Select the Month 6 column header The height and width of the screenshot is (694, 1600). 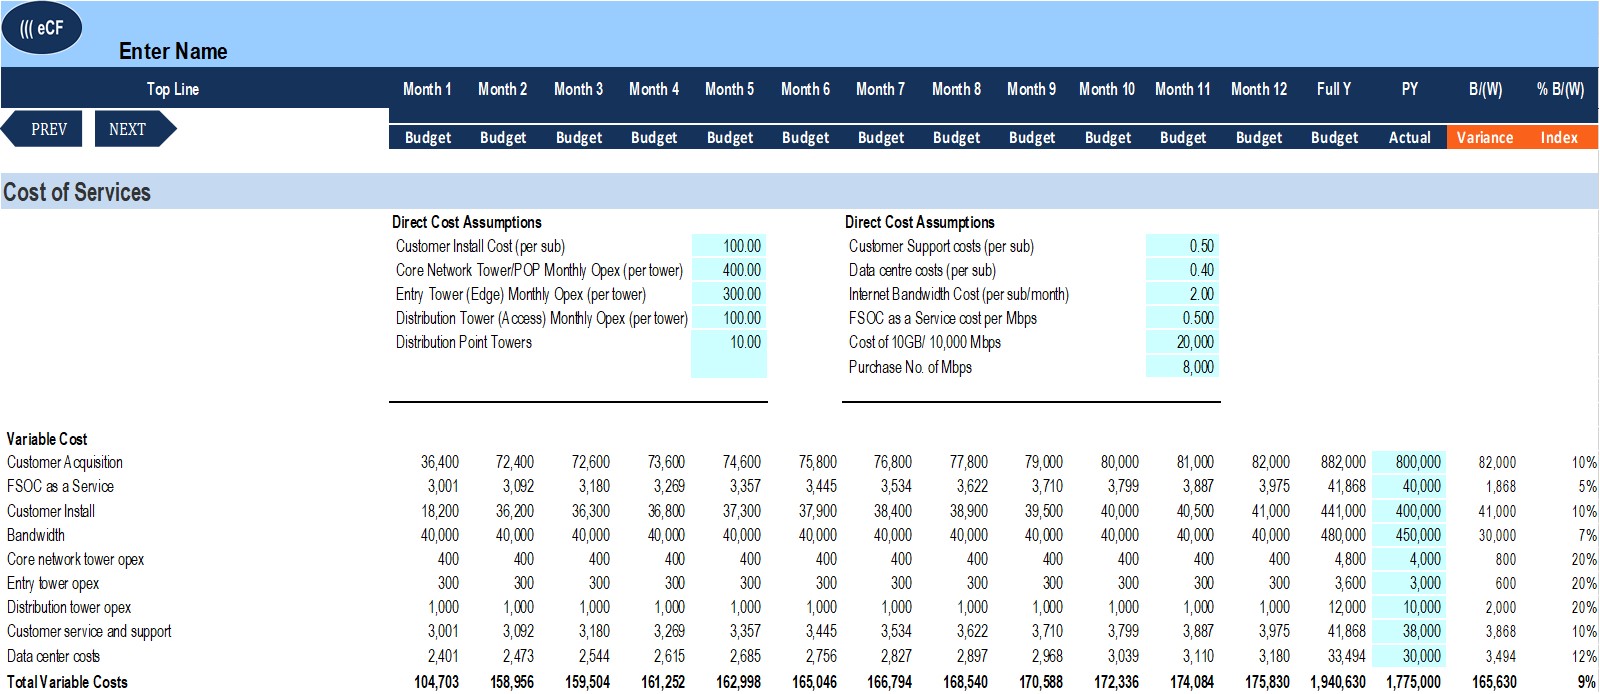point(805,89)
